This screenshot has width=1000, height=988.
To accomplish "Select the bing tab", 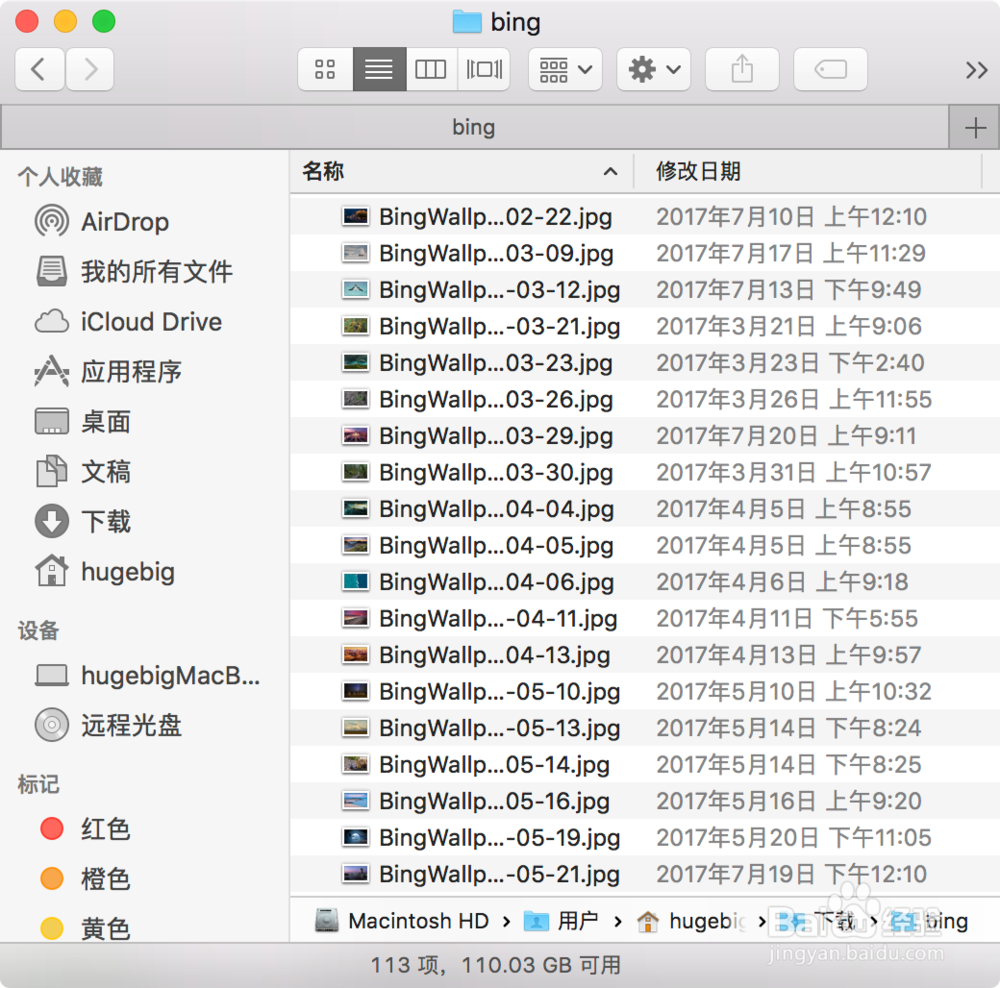I will pos(474,127).
